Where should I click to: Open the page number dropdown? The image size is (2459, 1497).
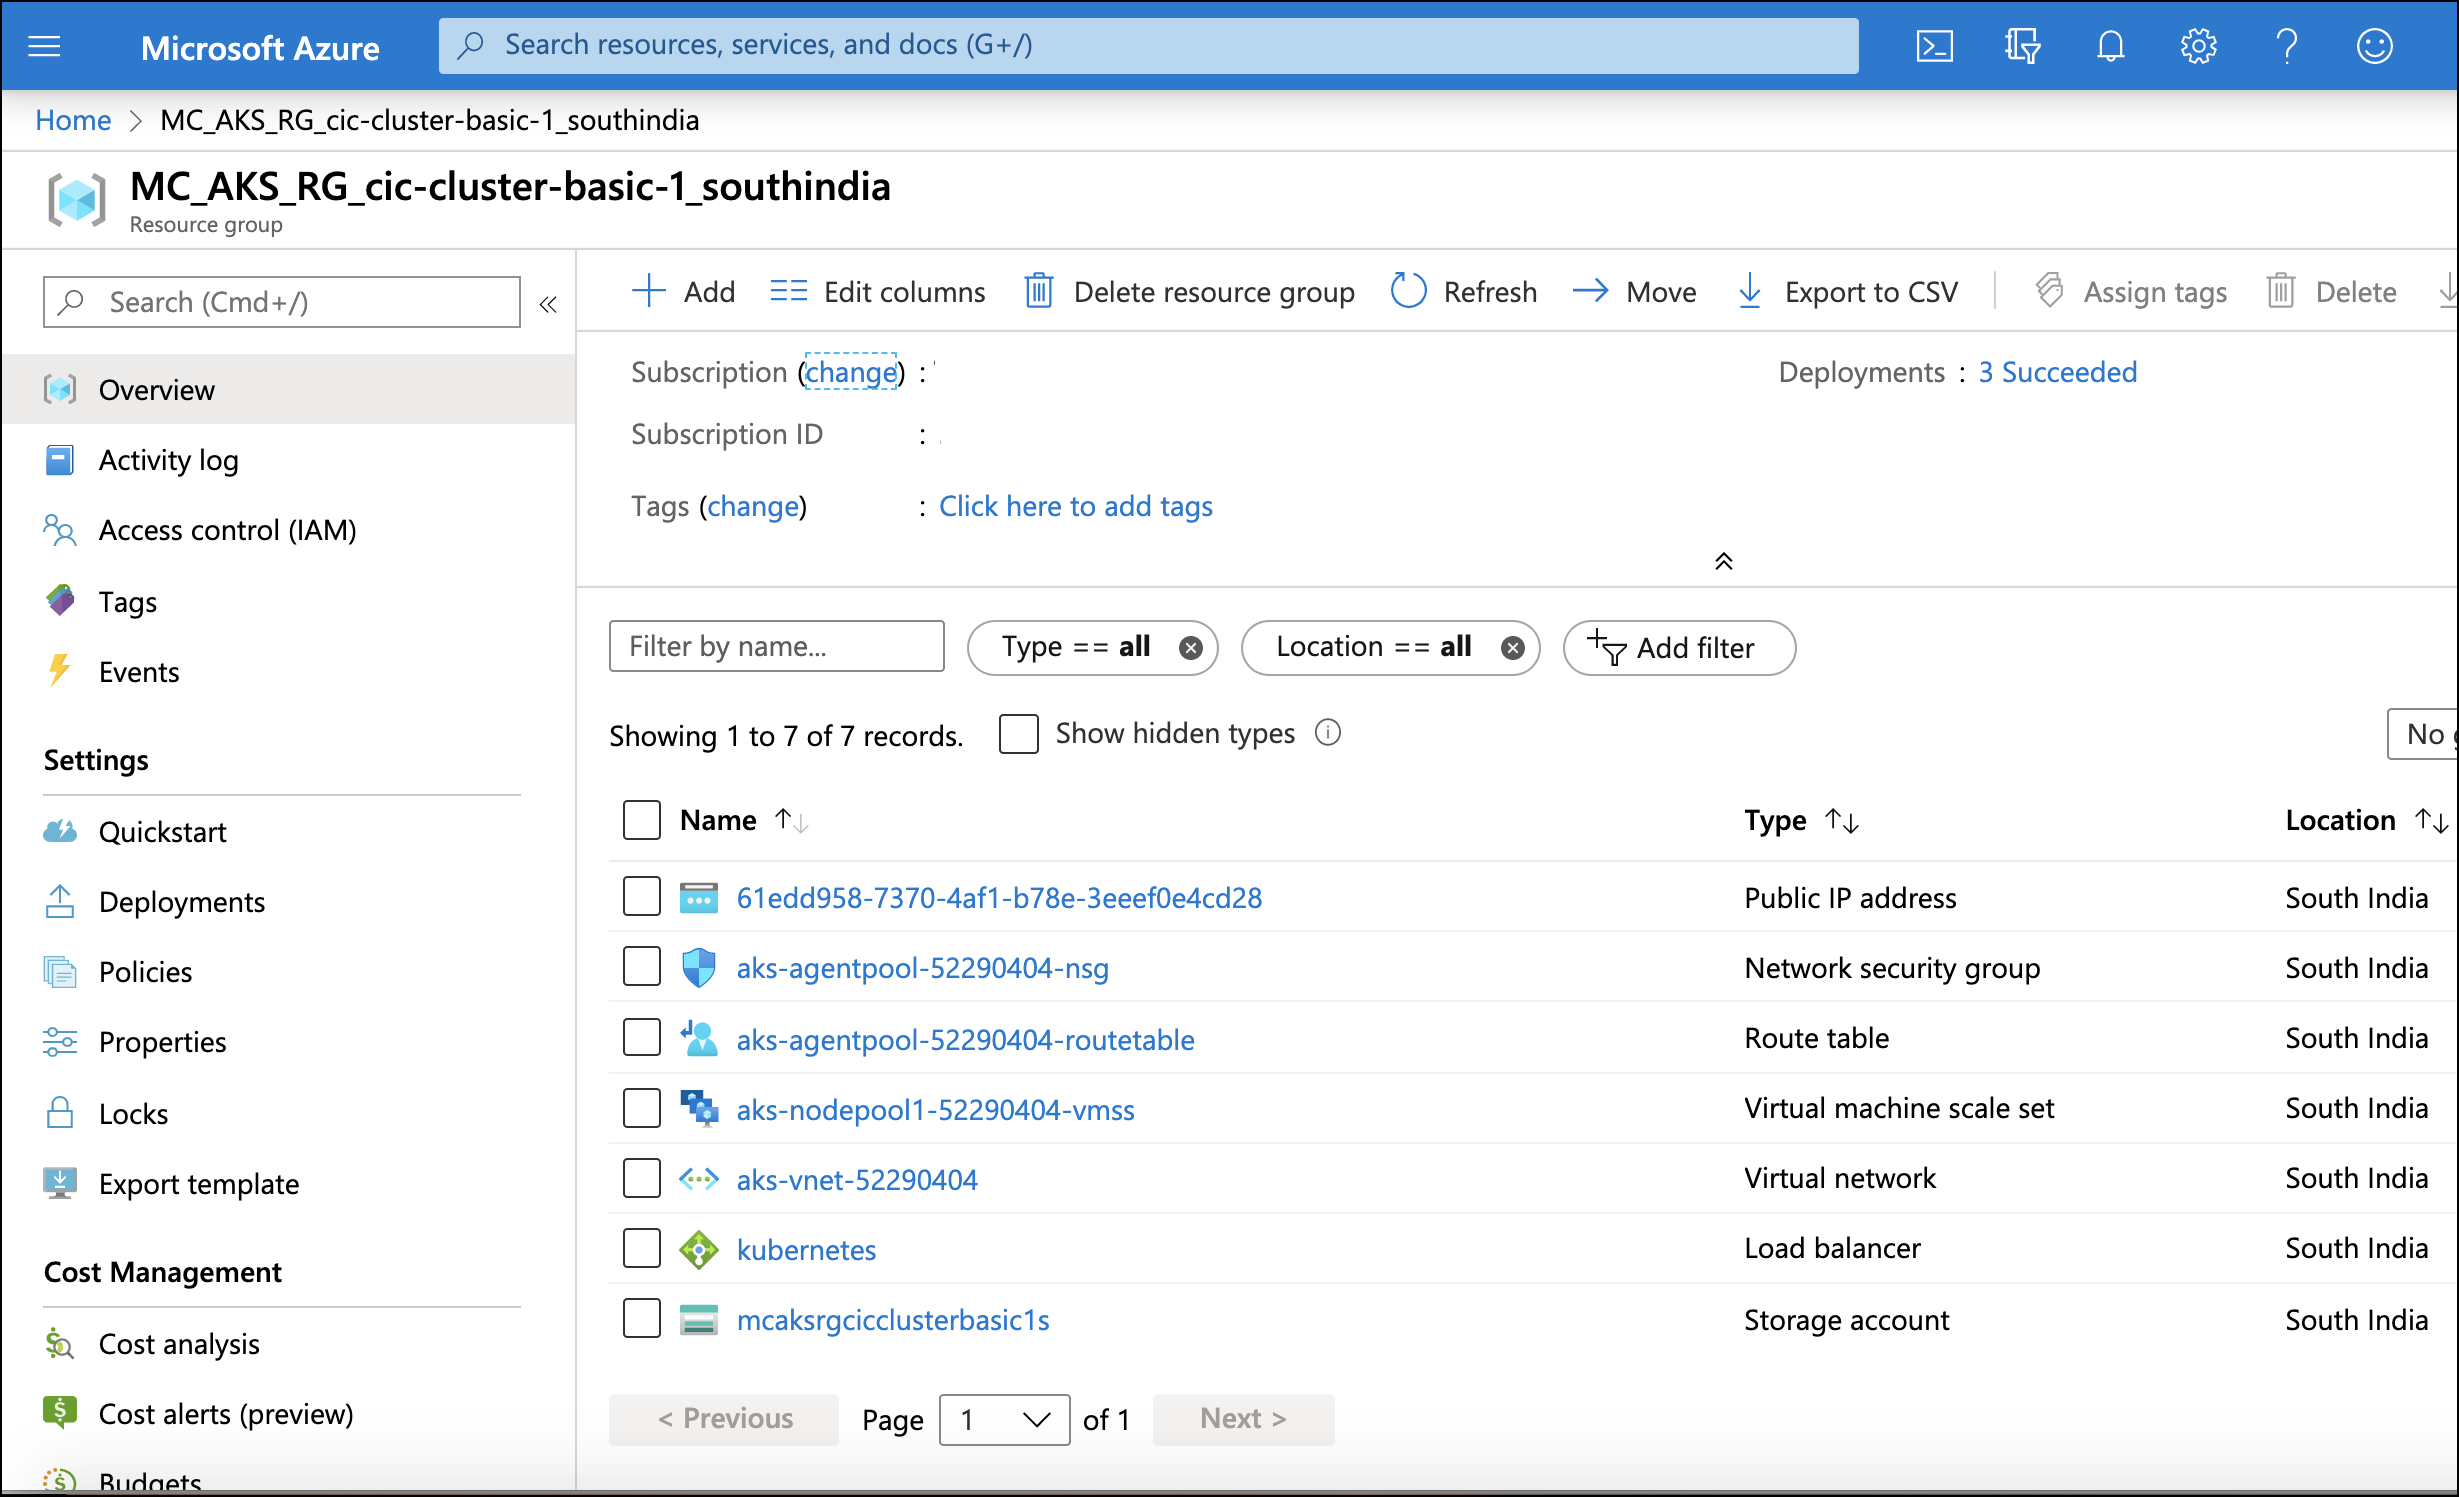click(x=1005, y=1420)
